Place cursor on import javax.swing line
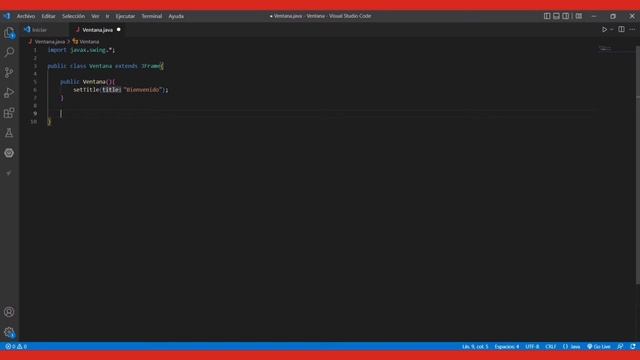640x360 pixels. coord(81,50)
